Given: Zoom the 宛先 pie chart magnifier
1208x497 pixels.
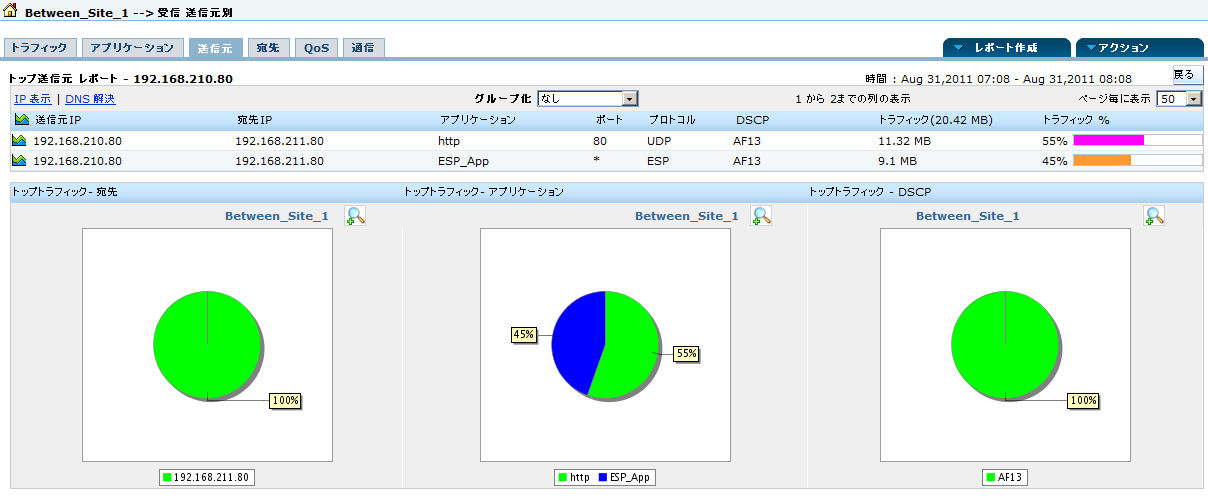Looking at the screenshot, I should pos(355,215).
